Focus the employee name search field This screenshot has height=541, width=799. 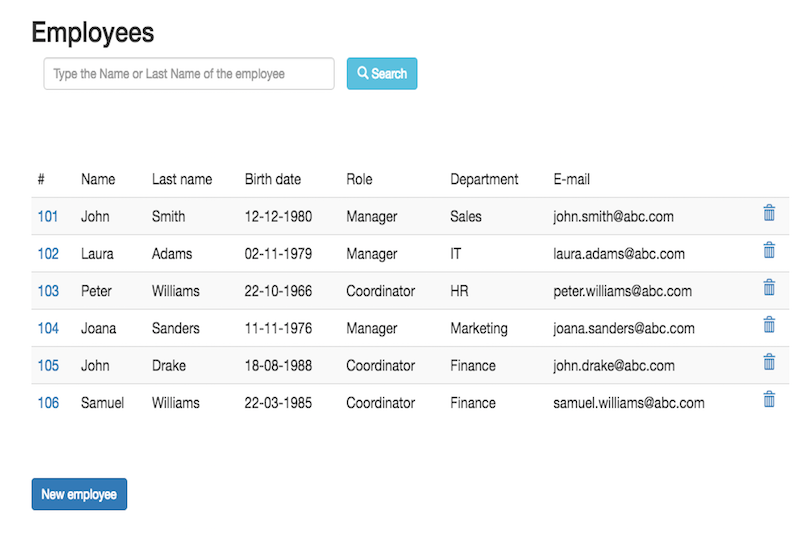[x=189, y=73]
